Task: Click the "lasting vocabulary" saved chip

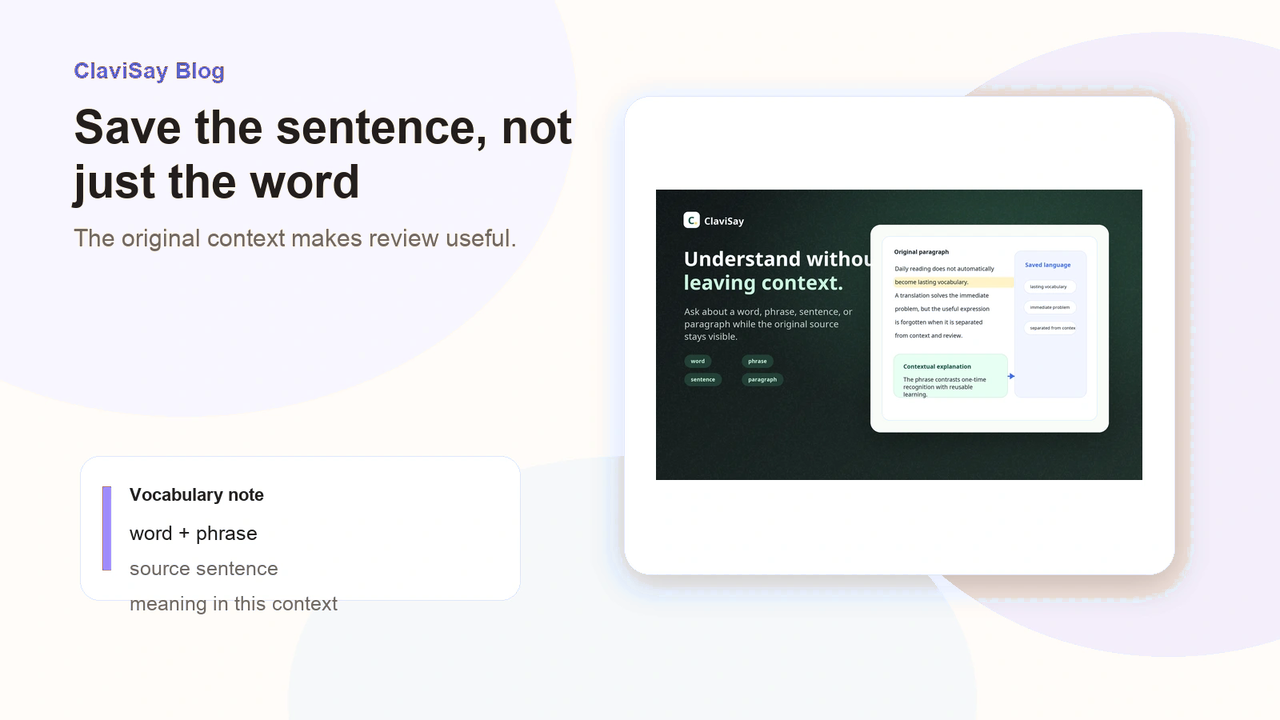Action: 1048,287
